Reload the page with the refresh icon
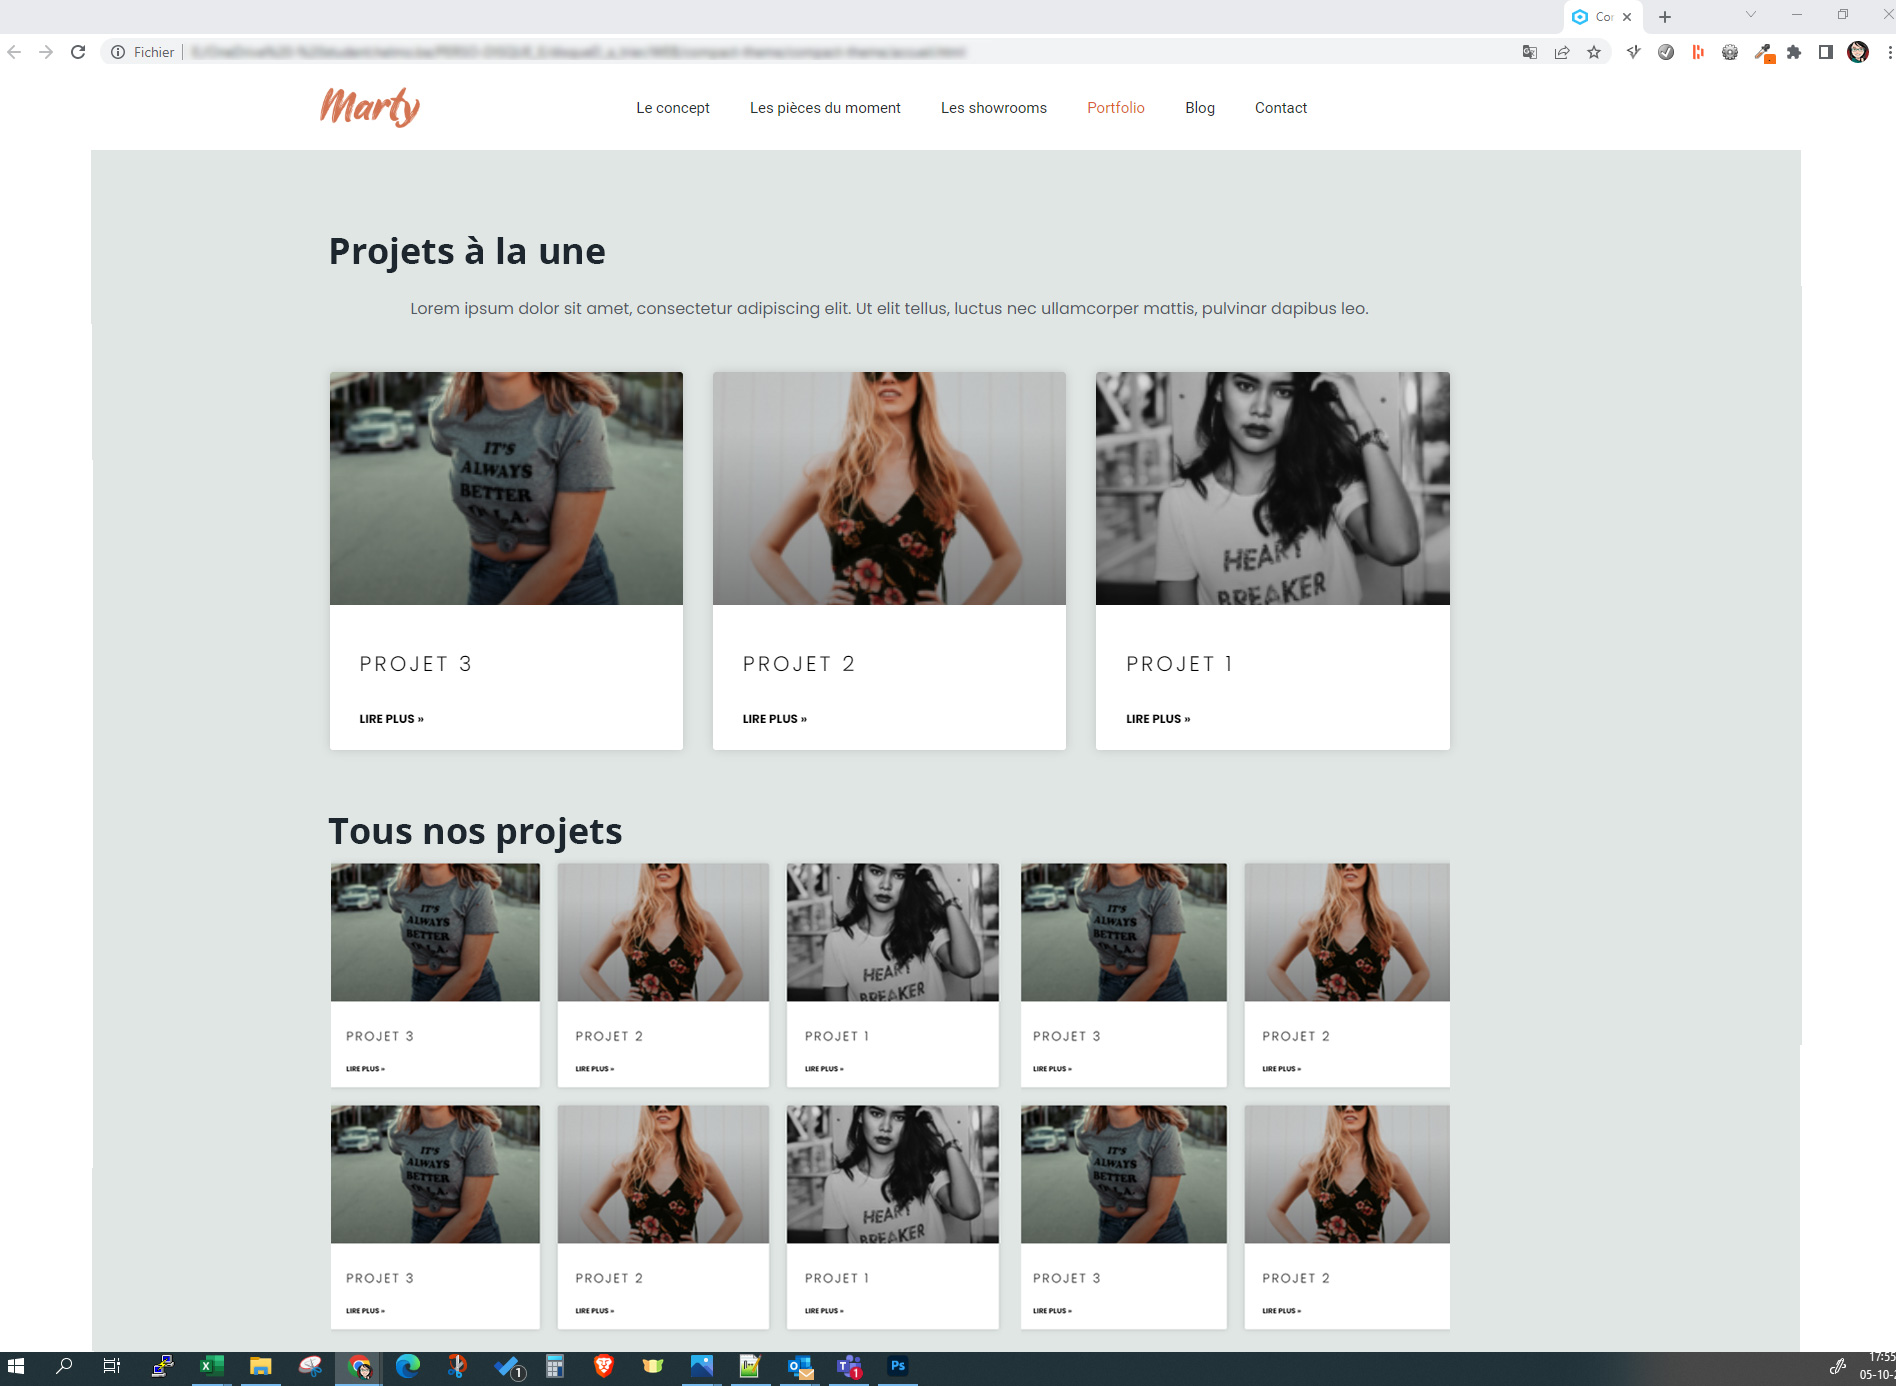The width and height of the screenshot is (1896, 1386). (x=78, y=52)
